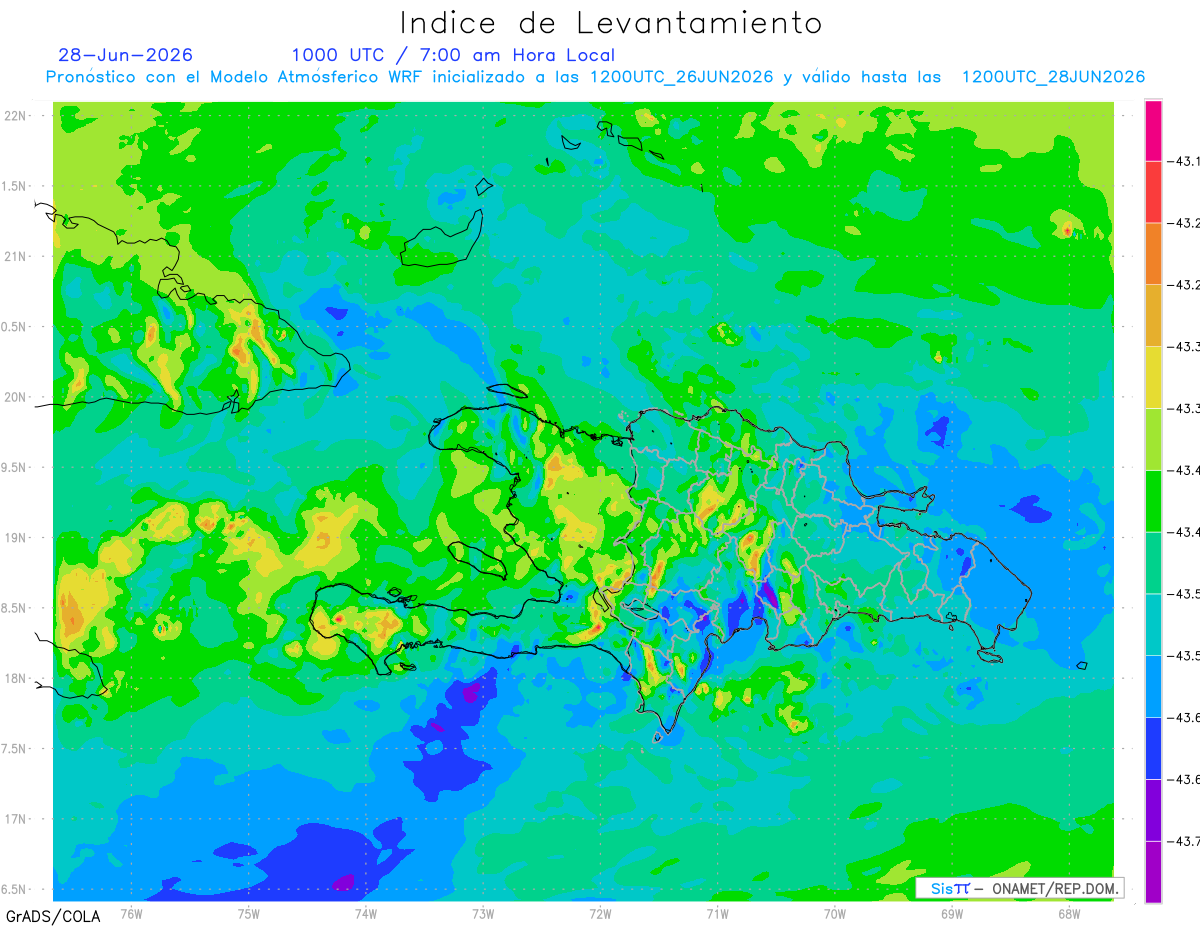Click the '-43.1' color bar value
1200x927 pixels.
pyautogui.click(x=1184, y=161)
